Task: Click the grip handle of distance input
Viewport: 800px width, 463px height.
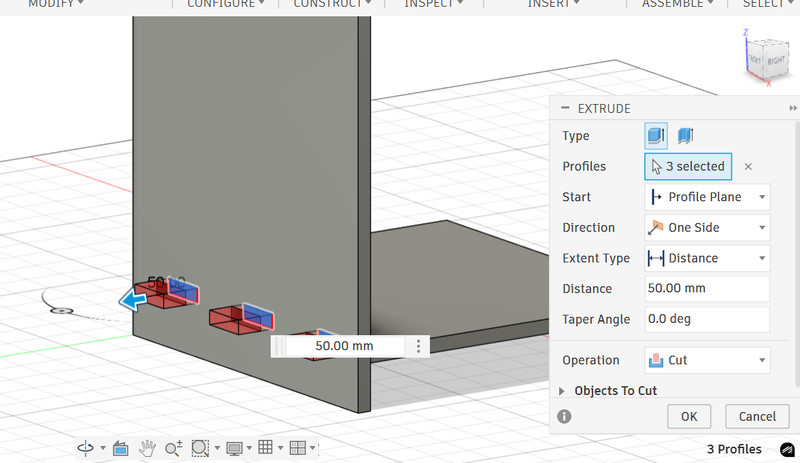Action: 278,346
